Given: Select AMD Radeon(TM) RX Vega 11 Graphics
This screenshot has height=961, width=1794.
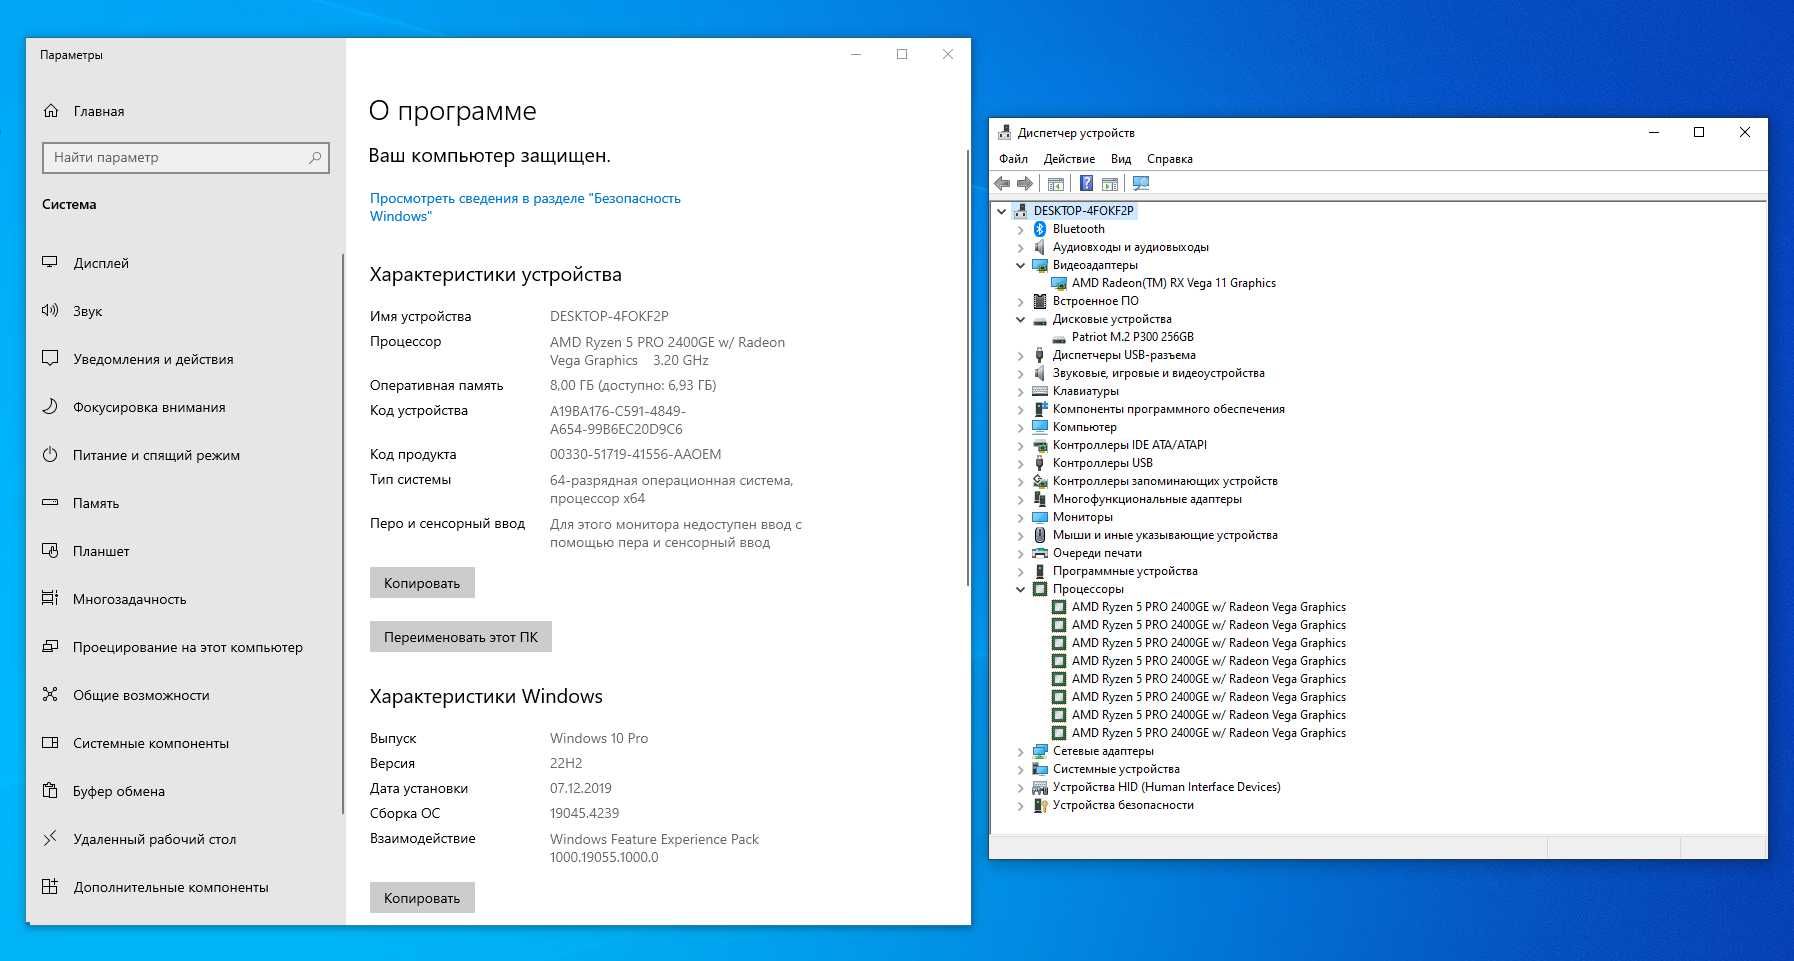Looking at the screenshot, I should tap(1173, 283).
